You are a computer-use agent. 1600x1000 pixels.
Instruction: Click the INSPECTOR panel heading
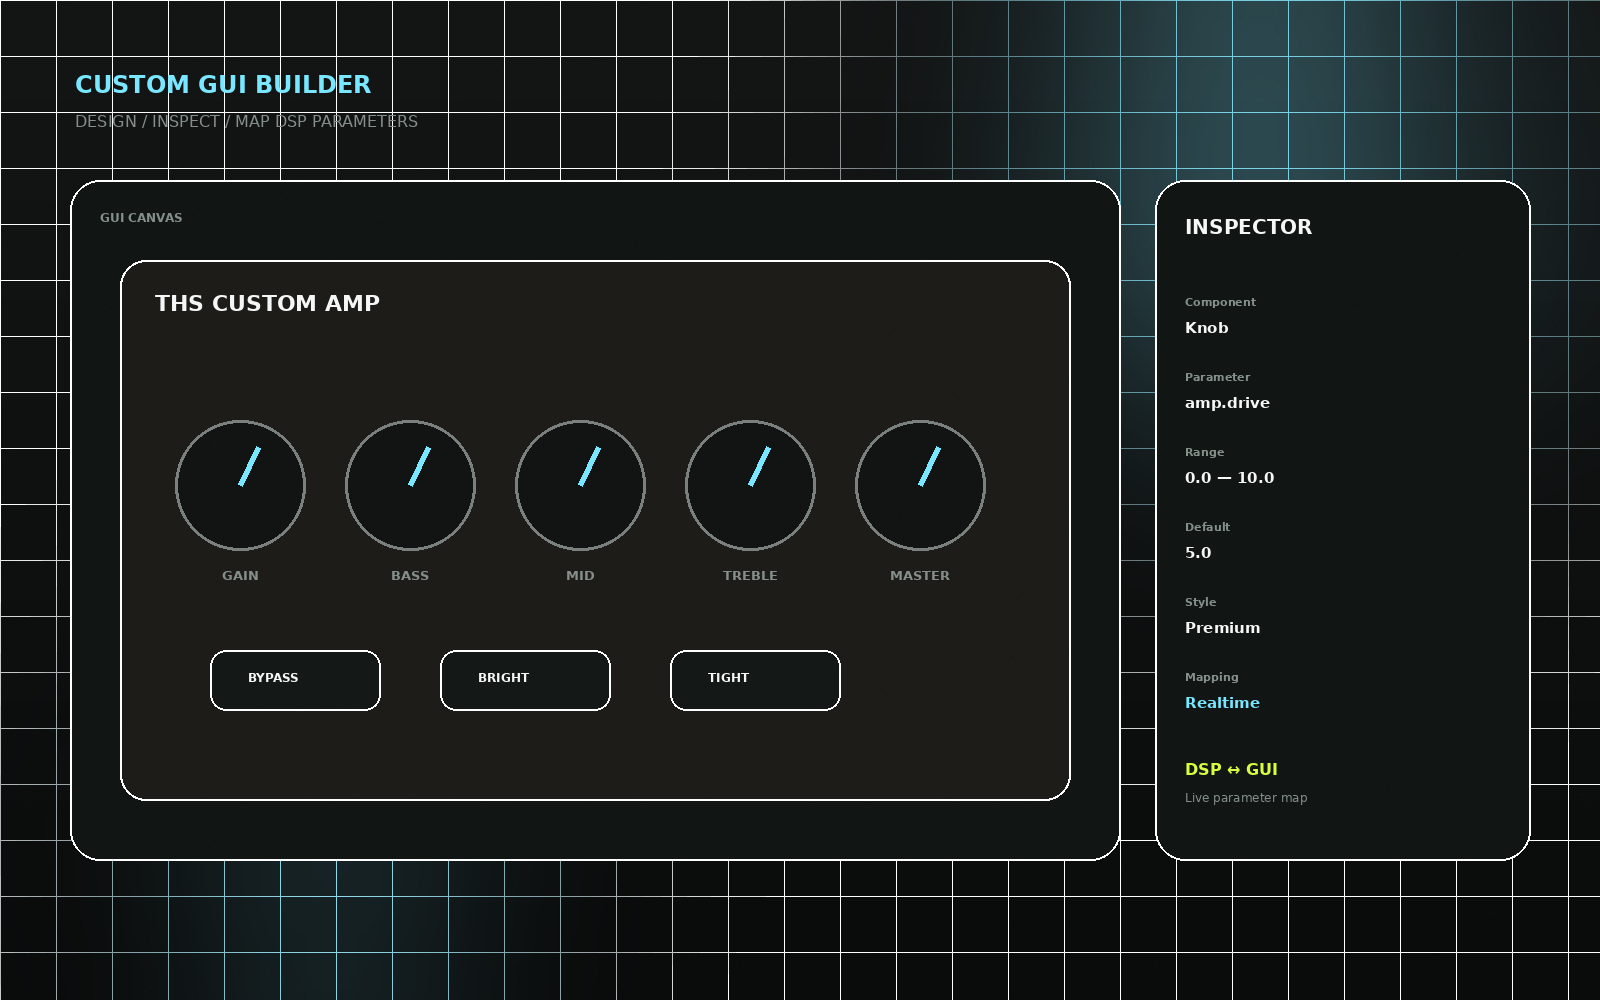coord(1248,227)
